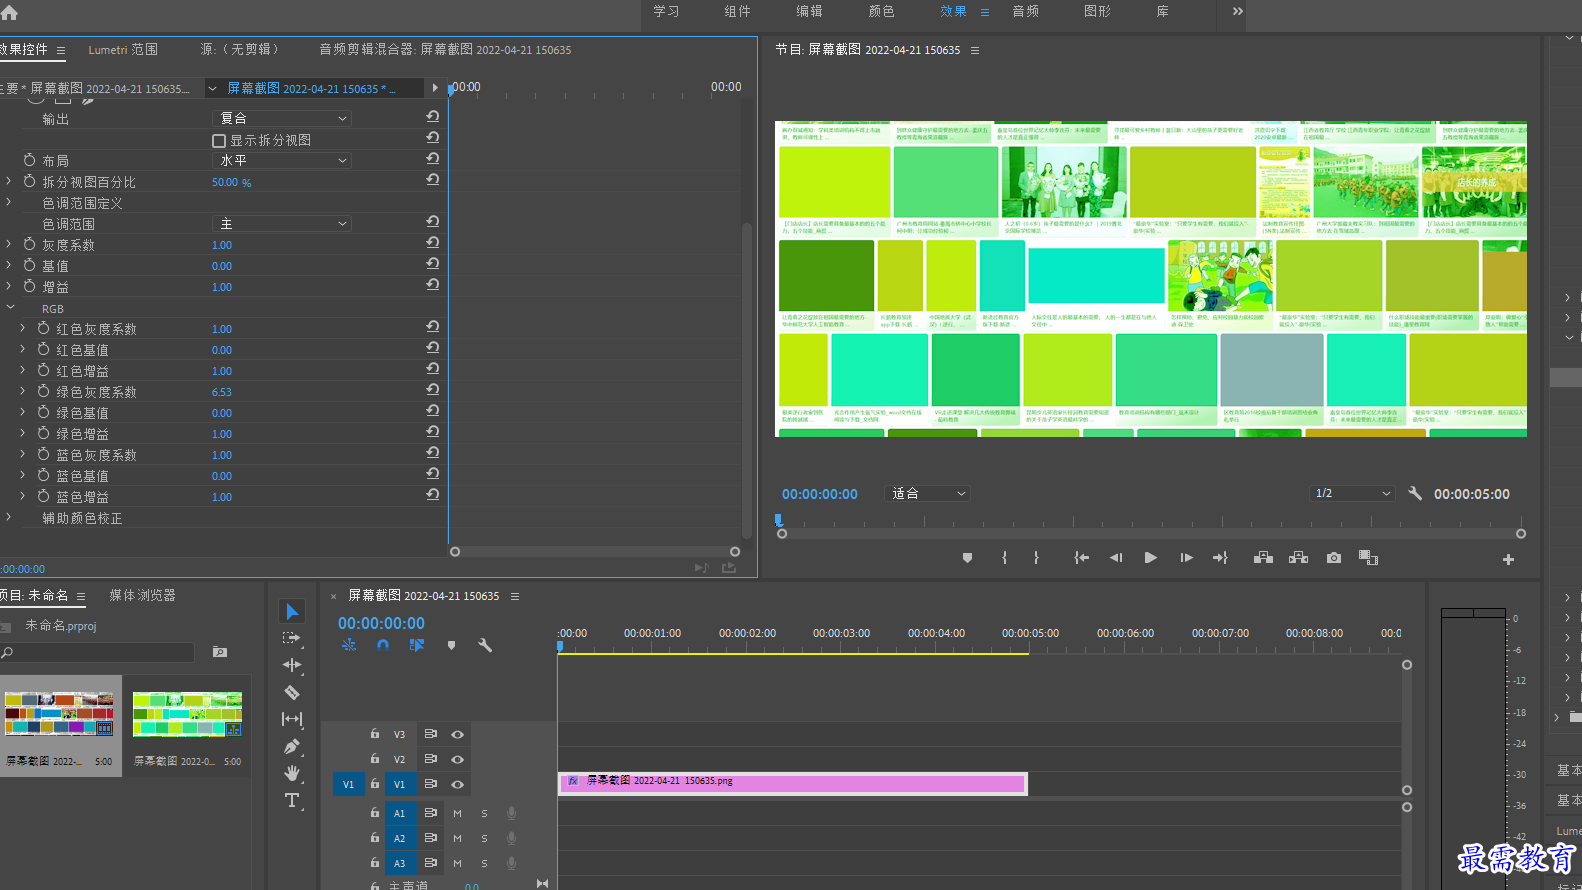Open the Lumetri 范围 panel tab
1582x890 pixels.
tap(123, 49)
